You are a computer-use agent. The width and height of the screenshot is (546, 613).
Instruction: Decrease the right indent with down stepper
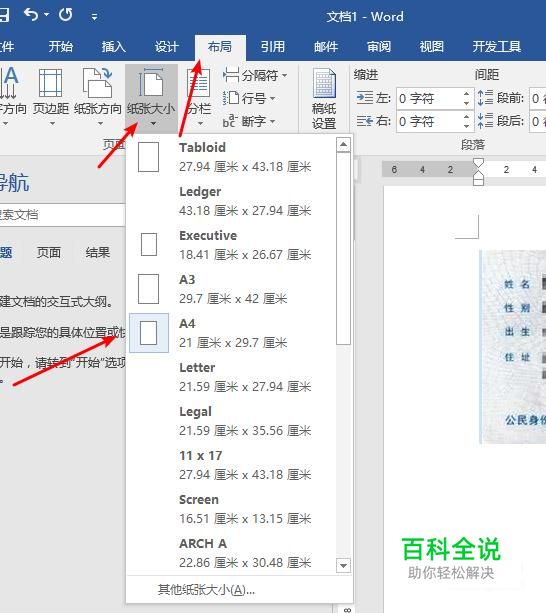466,126
